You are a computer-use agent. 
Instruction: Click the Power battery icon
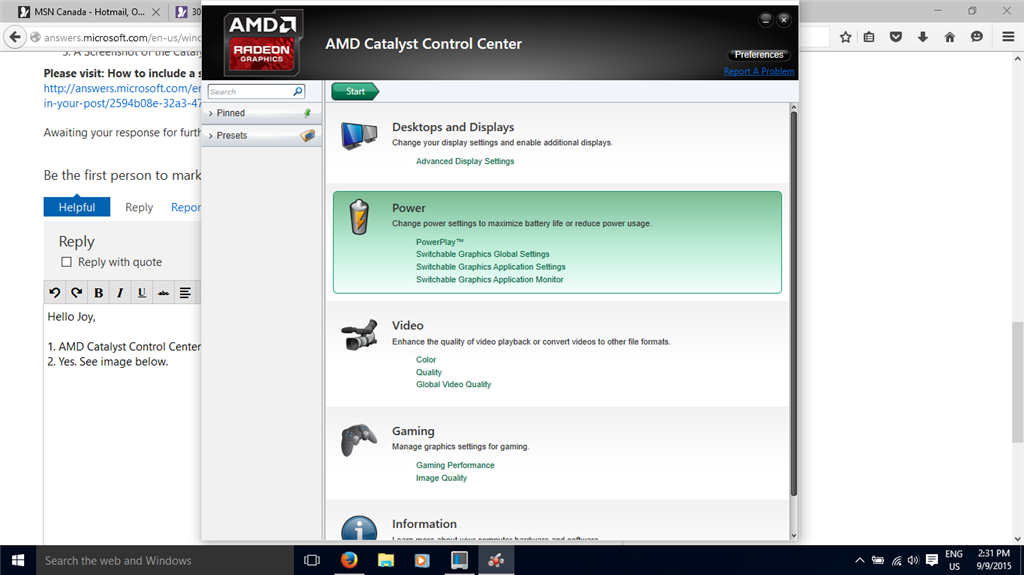coord(359,217)
